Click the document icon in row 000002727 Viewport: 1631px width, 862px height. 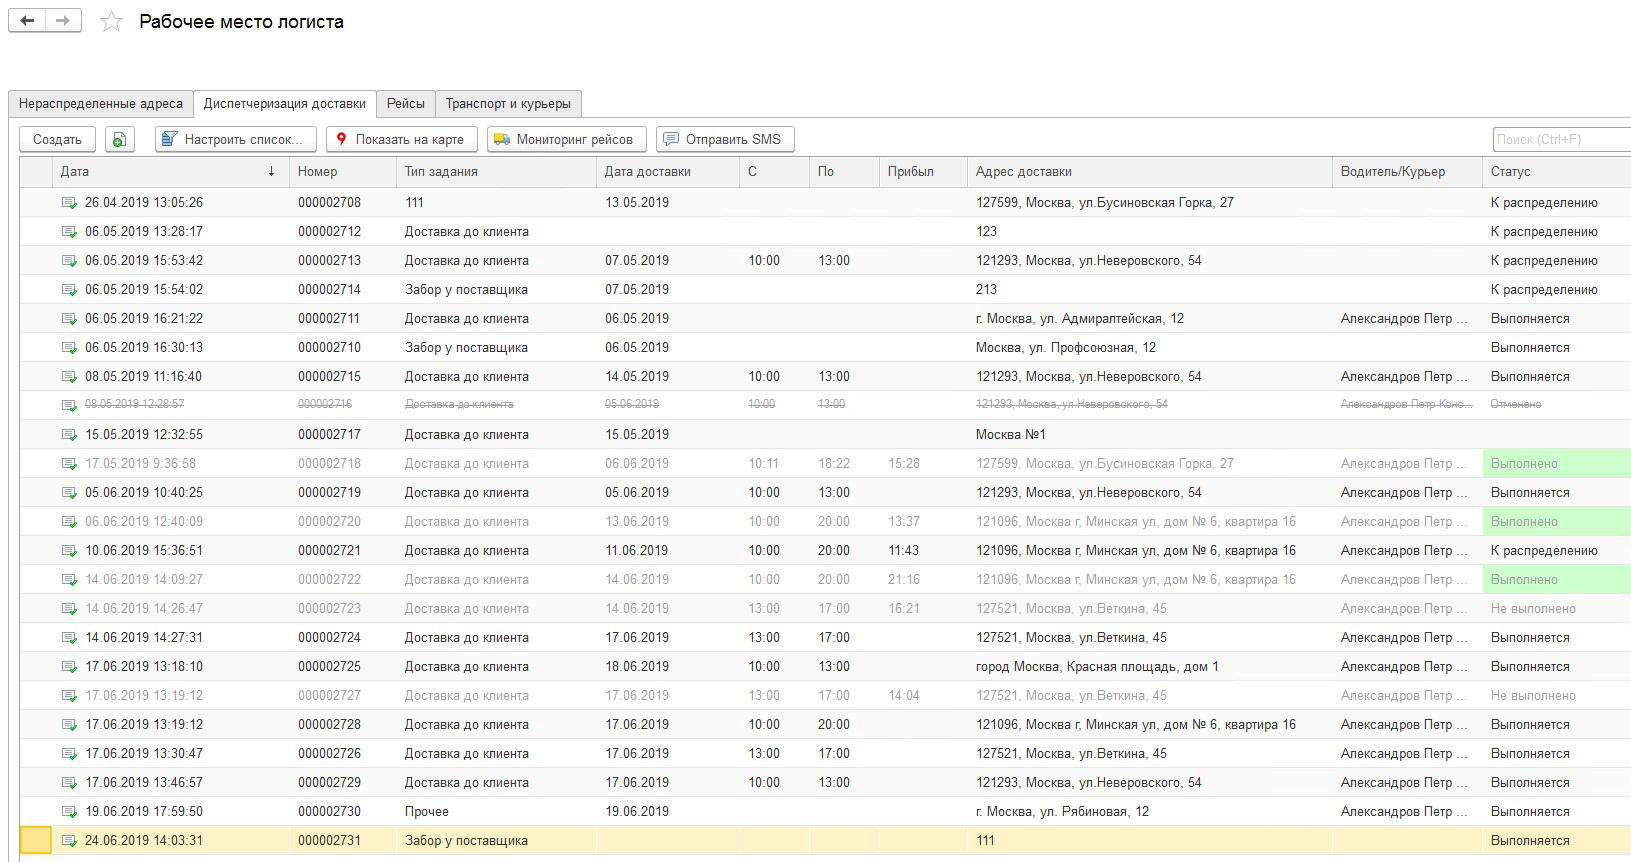click(69, 695)
